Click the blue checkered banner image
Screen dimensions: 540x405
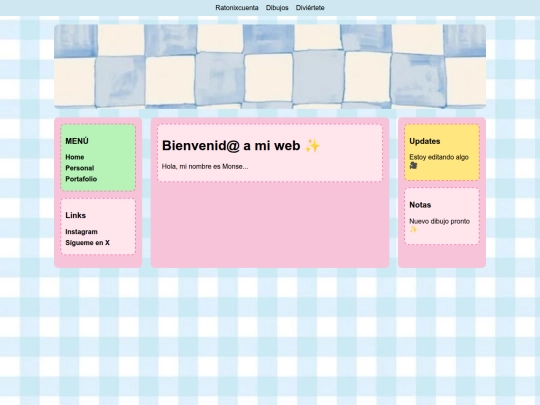pyautogui.click(x=270, y=66)
